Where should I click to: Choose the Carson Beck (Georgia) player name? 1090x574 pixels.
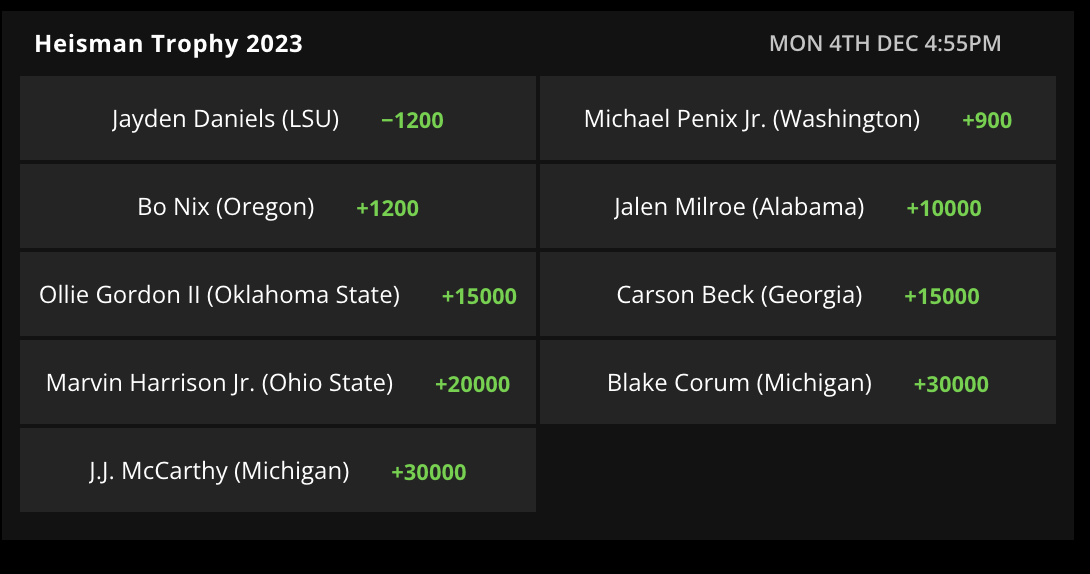(739, 296)
